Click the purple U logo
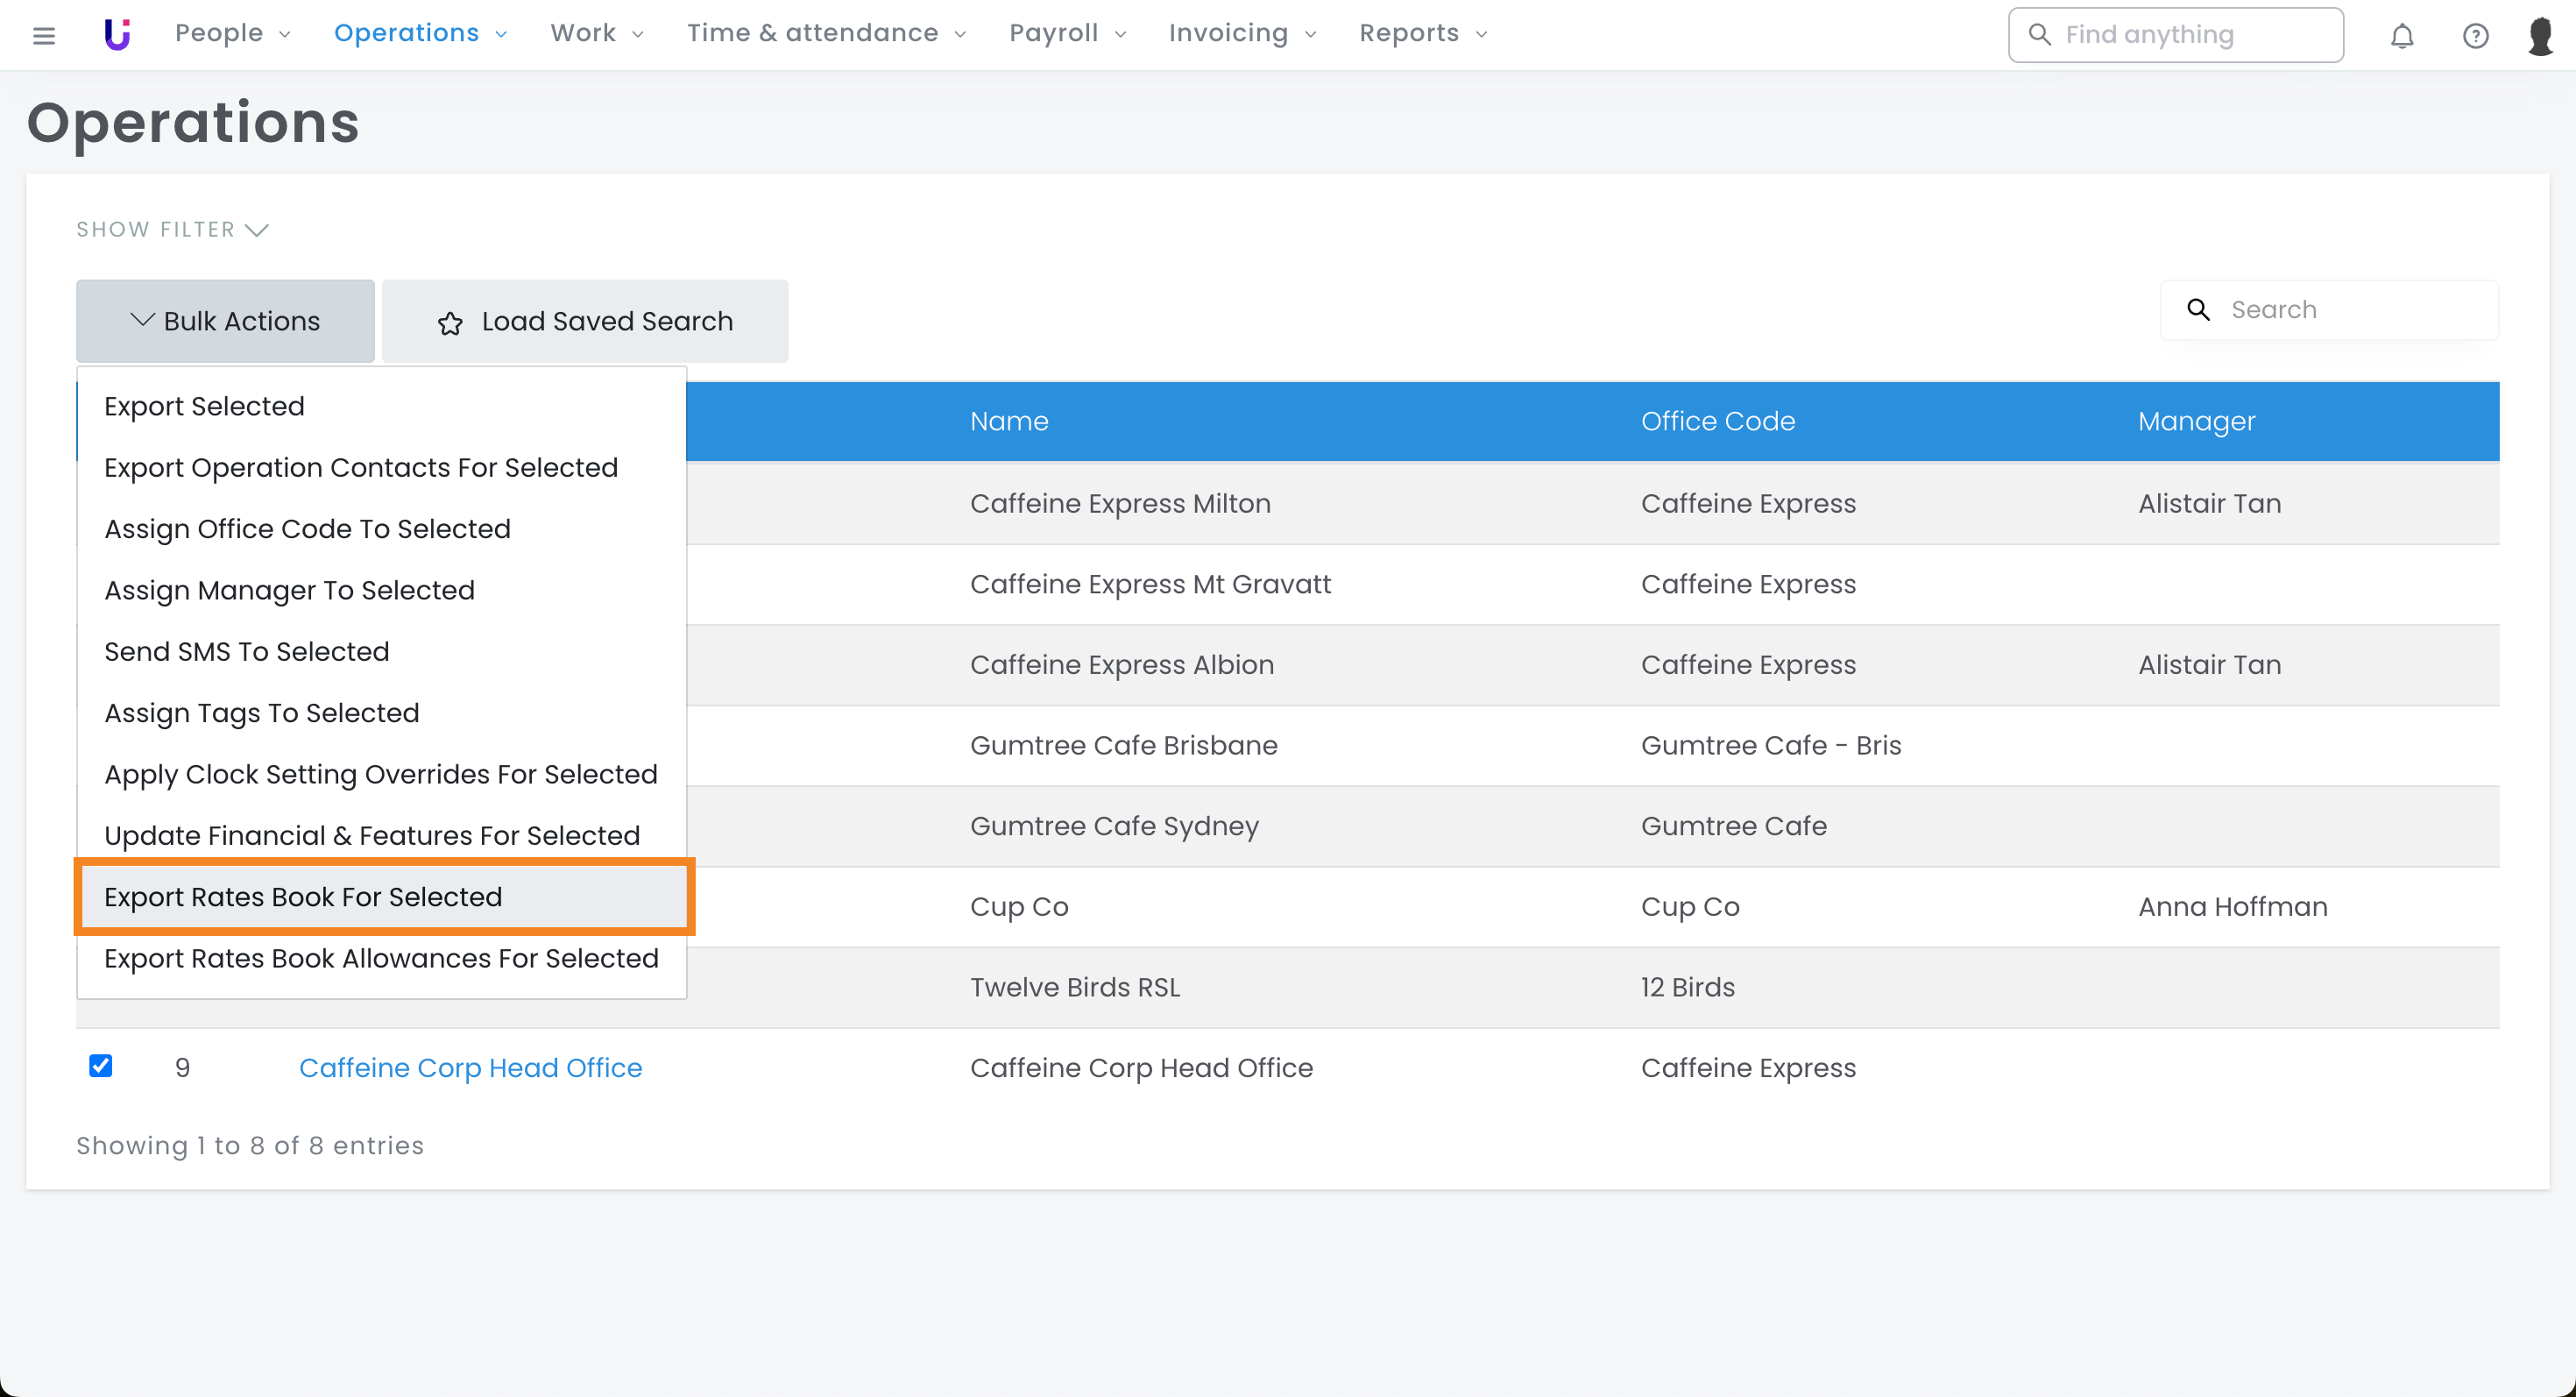 tap(117, 34)
